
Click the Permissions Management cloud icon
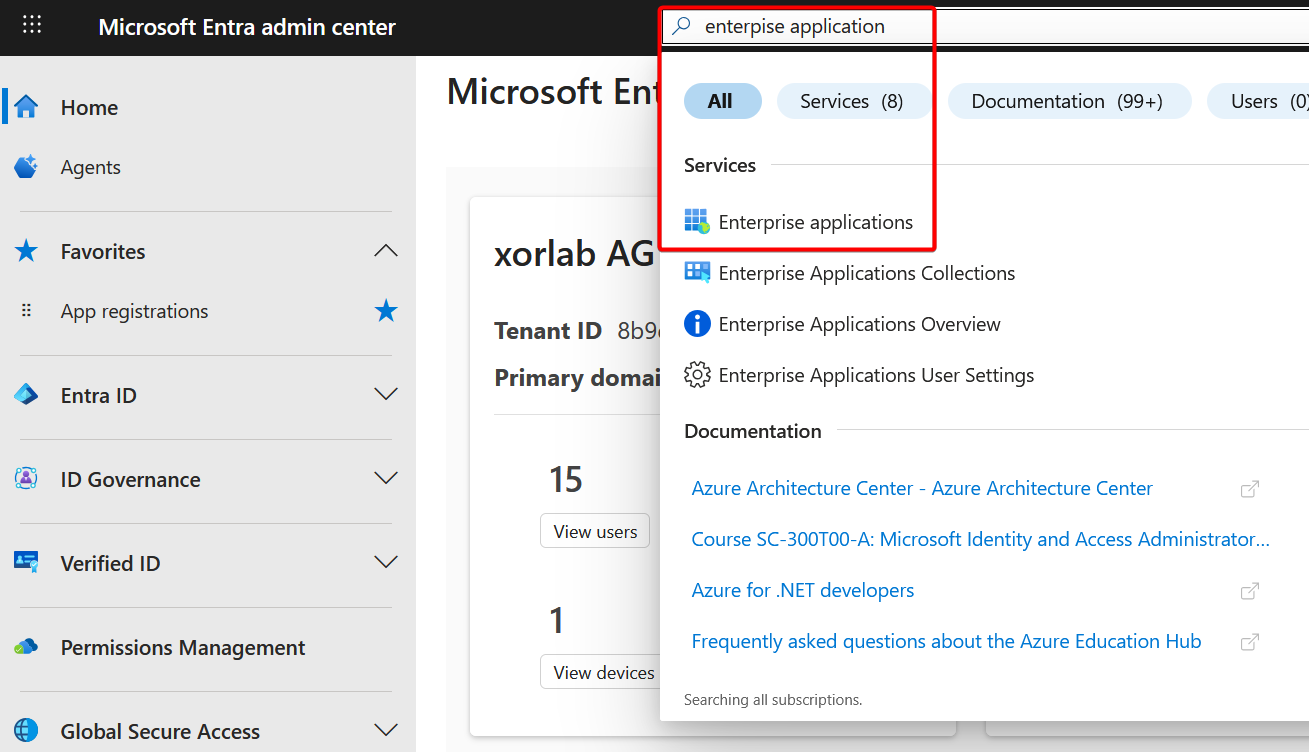[x=27, y=647]
